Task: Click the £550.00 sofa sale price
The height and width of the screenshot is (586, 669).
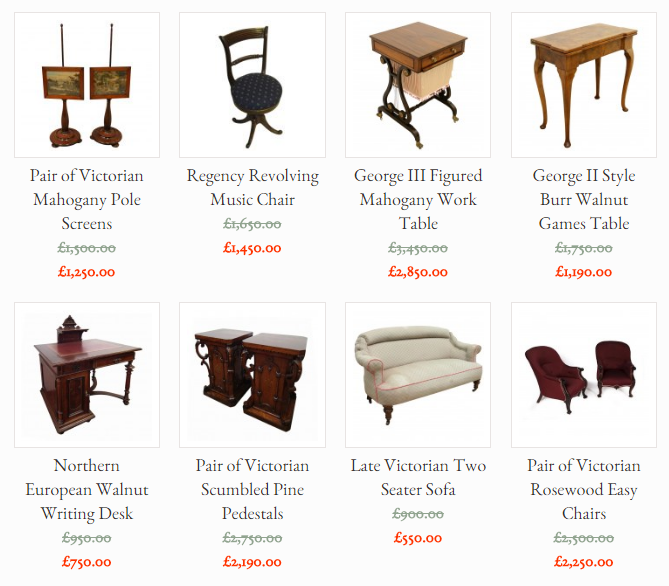Action: pos(418,538)
